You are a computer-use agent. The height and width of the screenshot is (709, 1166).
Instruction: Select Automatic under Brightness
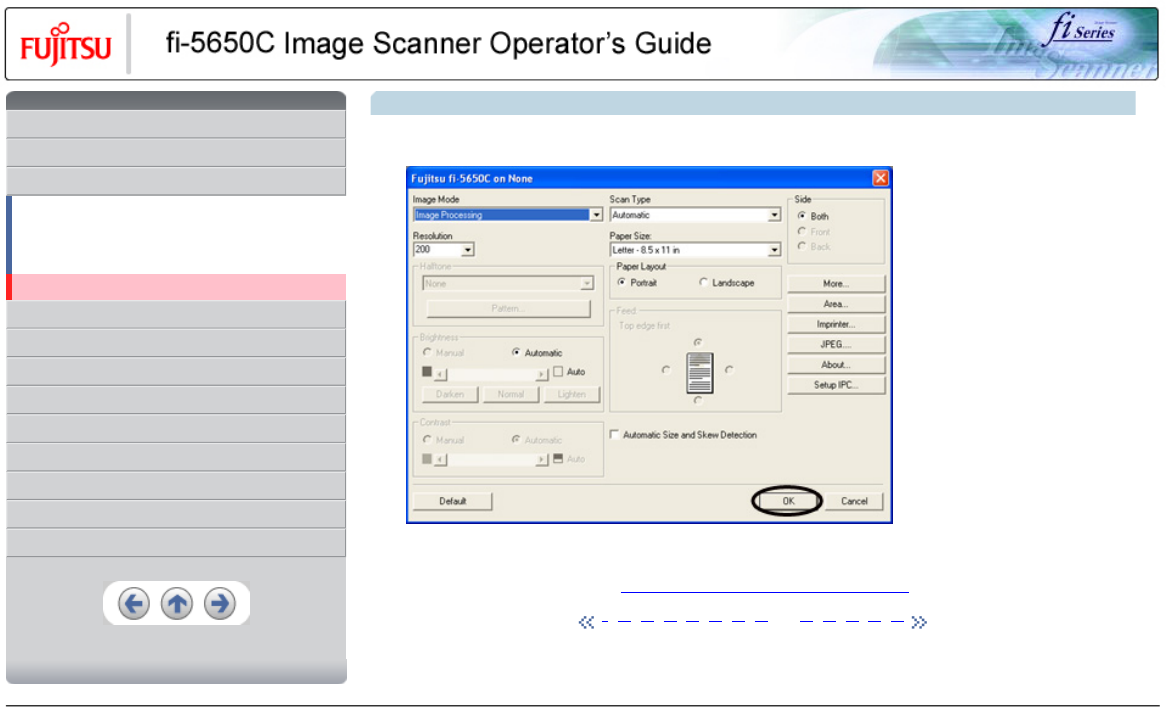pyautogui.click(x=516, y=353)
